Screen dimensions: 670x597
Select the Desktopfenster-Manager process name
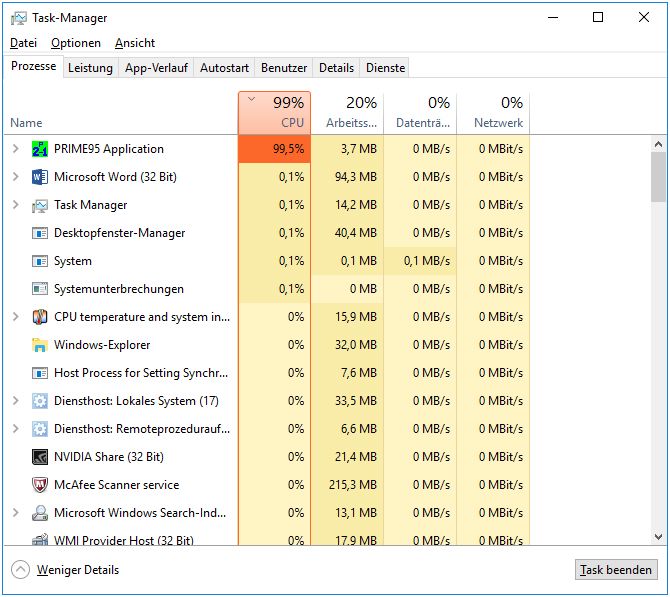click(120, 233)
